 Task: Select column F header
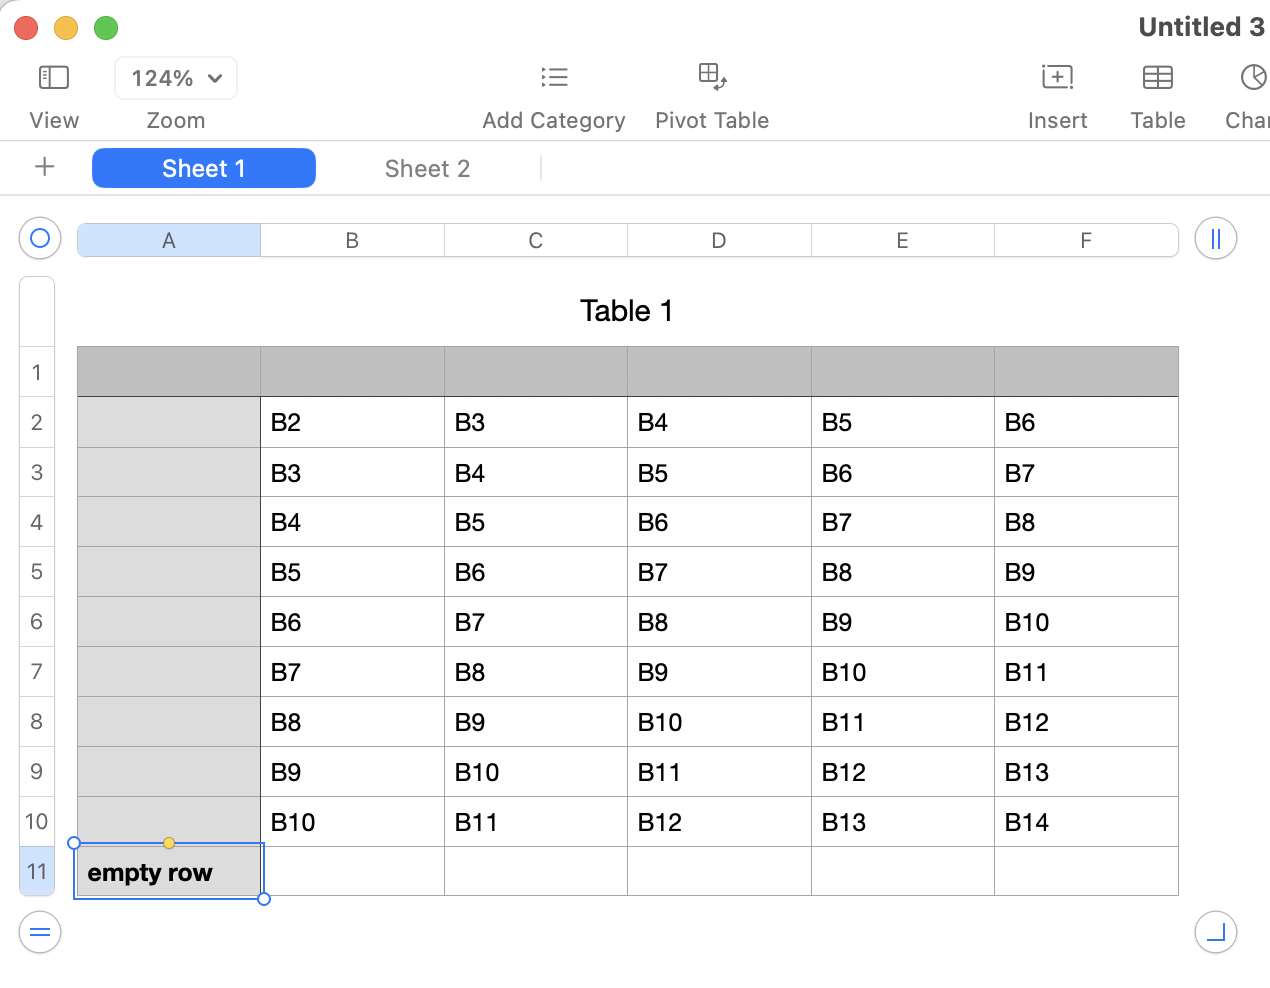pos(1086,241)
